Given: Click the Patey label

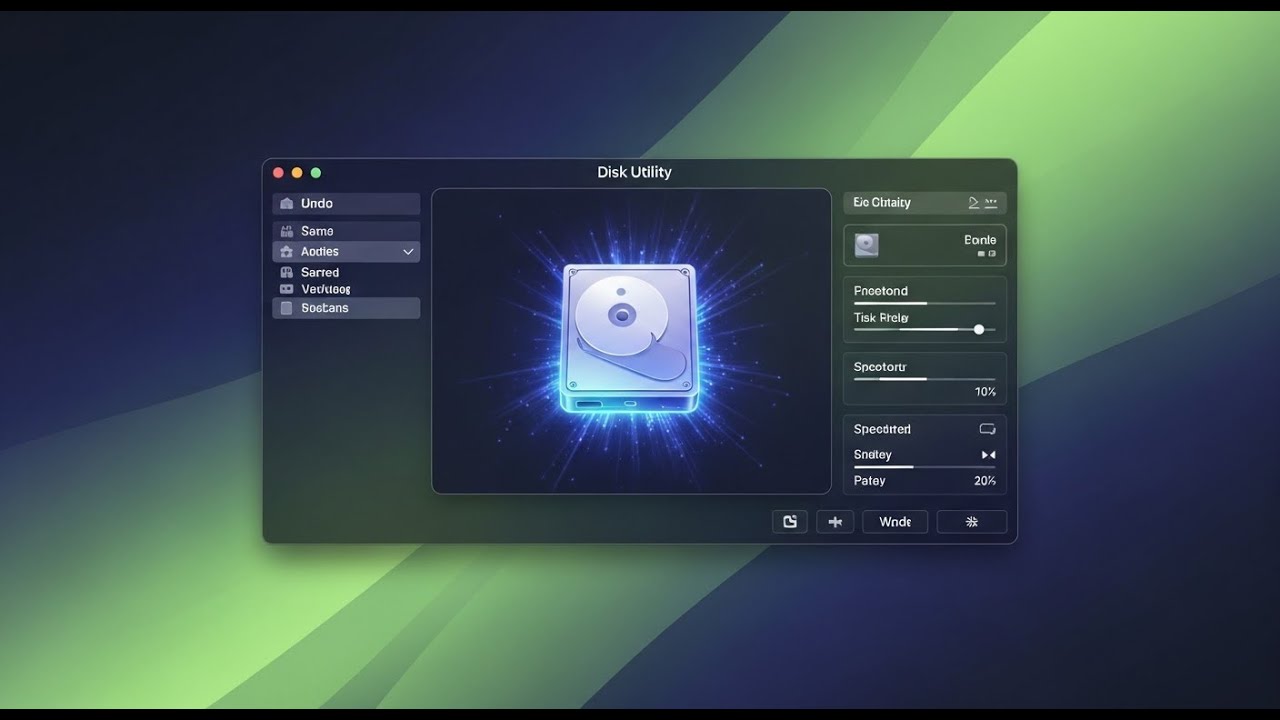Looking at the screenshot, I should (x=869, y=481).
